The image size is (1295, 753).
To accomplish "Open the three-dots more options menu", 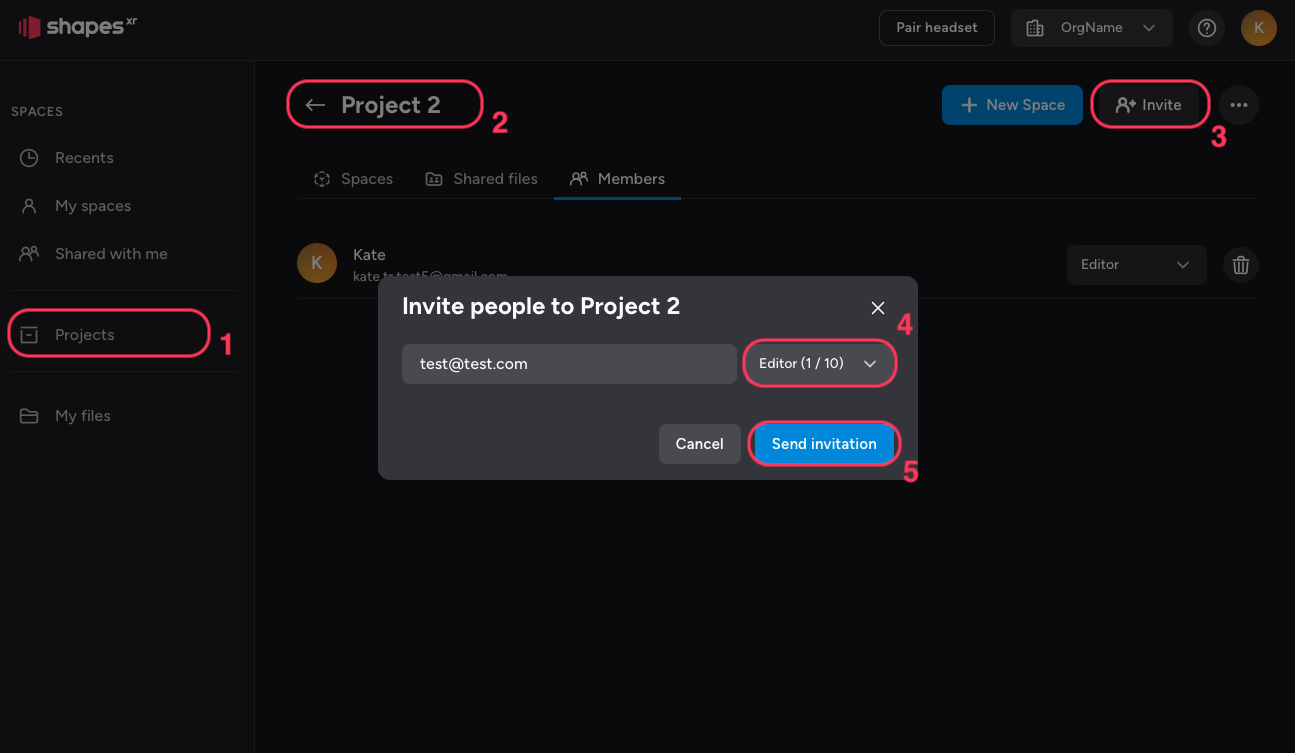I will click(1239, 105).
